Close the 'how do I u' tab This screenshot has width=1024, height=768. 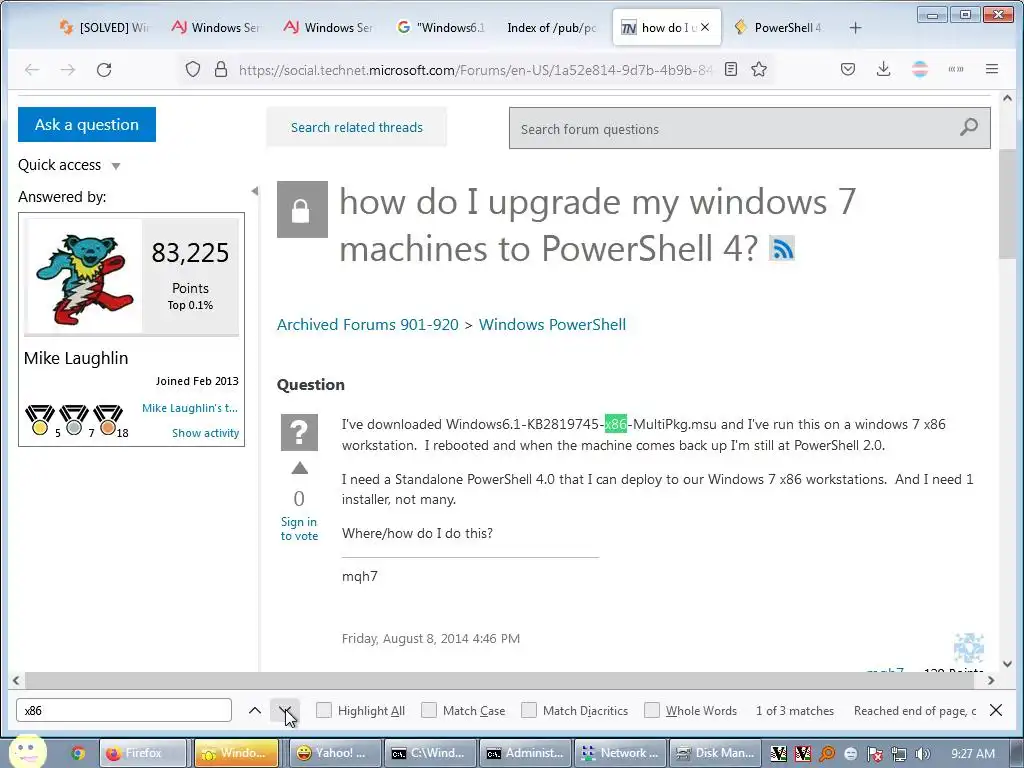tap(705, 27)
